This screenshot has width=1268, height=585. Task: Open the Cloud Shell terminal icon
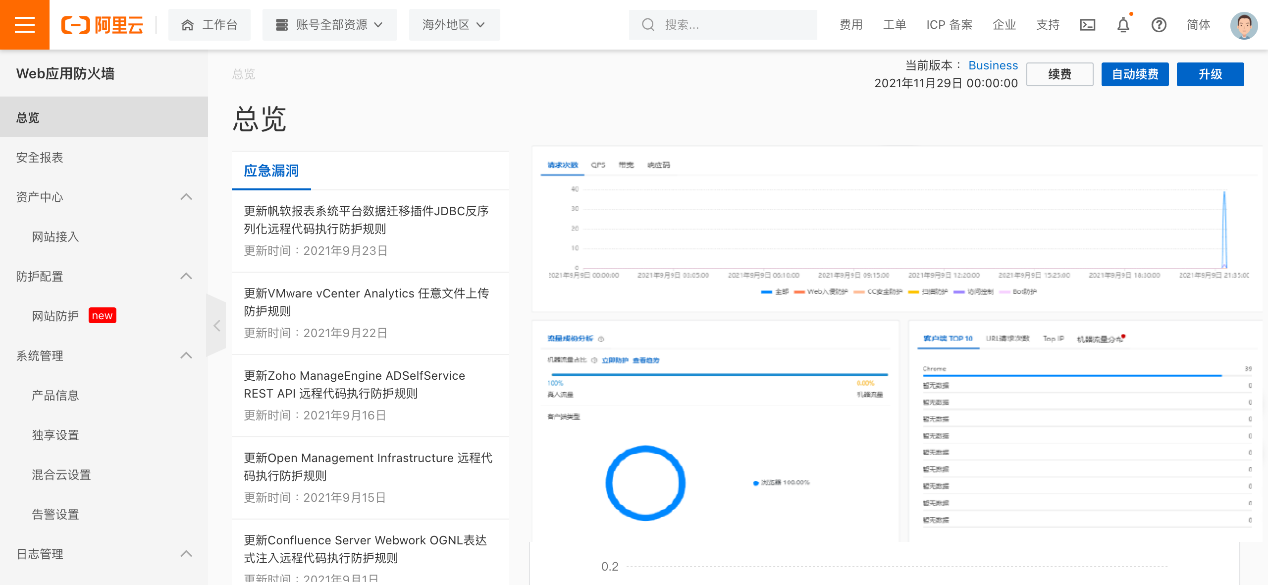1088,25
